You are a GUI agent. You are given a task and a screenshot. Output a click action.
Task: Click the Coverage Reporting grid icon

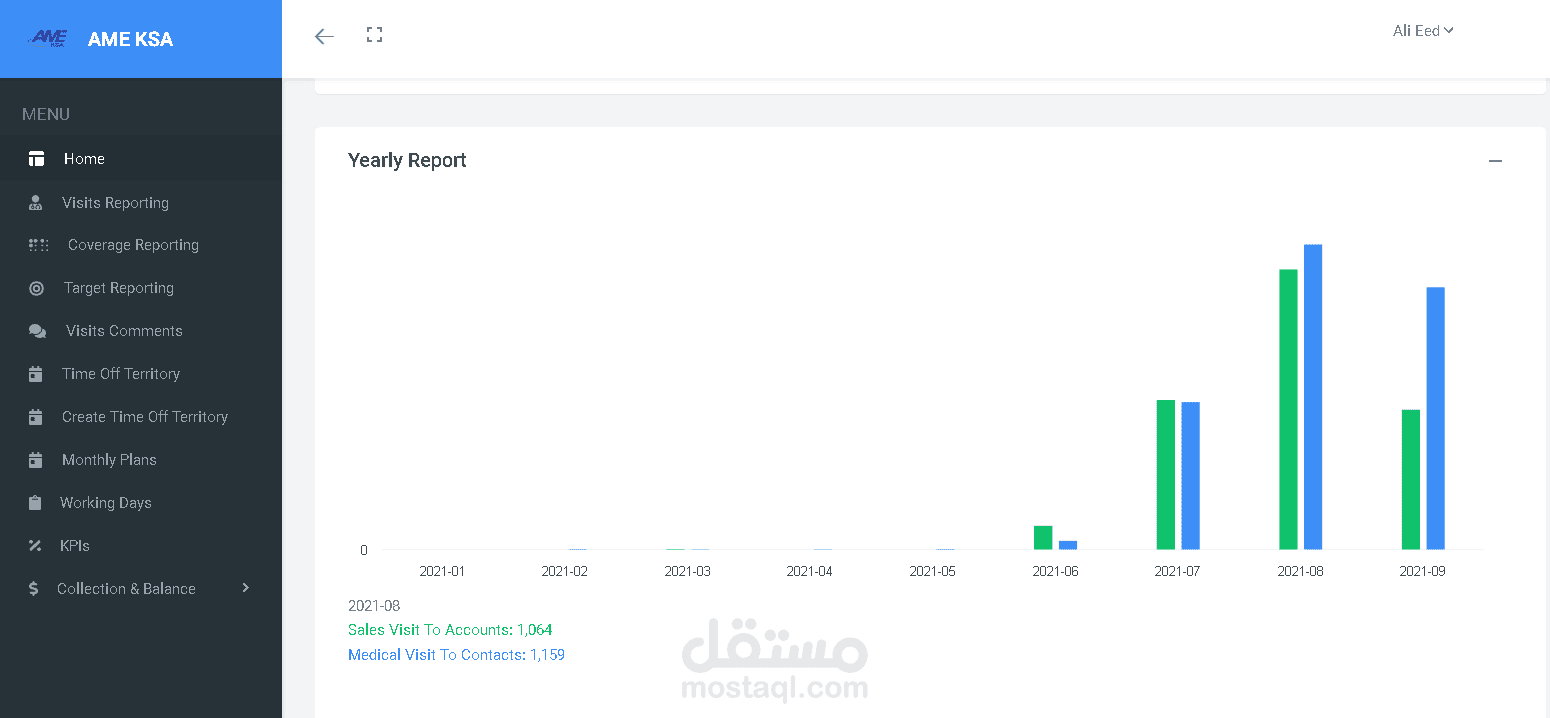tap(38, 244)
